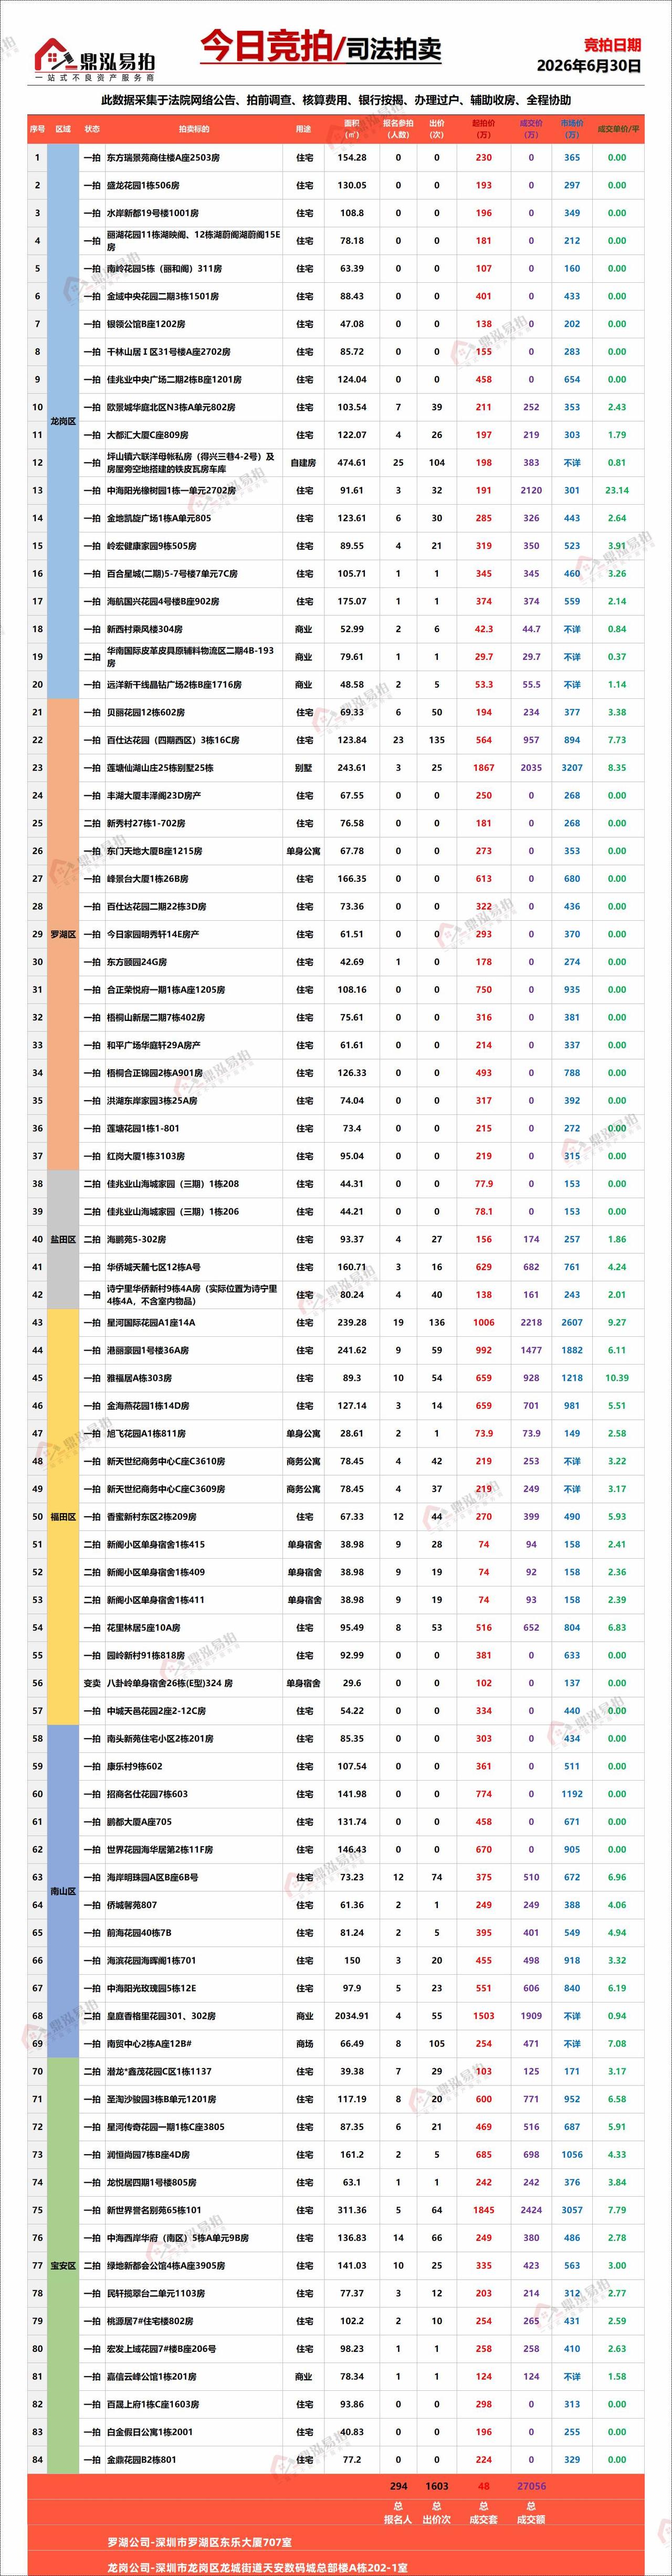Click the 1867 starting price value
Image resolution: width=672 pixels, height=2576 pixels.
(483, 768)
